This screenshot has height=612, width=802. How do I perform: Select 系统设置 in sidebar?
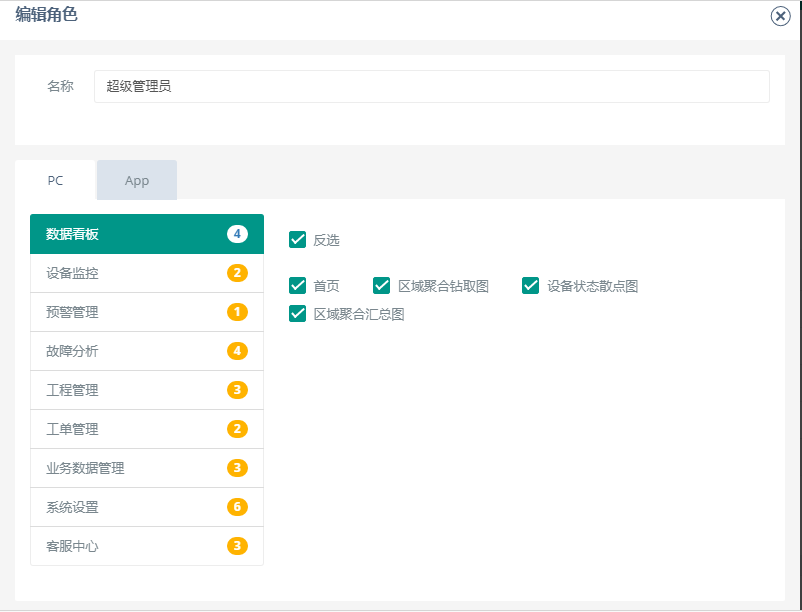click(x=147, y=507)
